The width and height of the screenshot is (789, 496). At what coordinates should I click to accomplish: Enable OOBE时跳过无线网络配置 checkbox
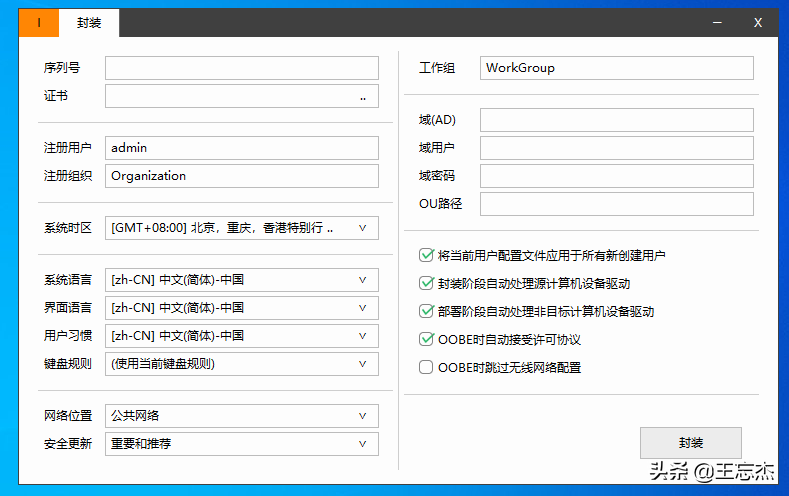[x=427, y=368]
